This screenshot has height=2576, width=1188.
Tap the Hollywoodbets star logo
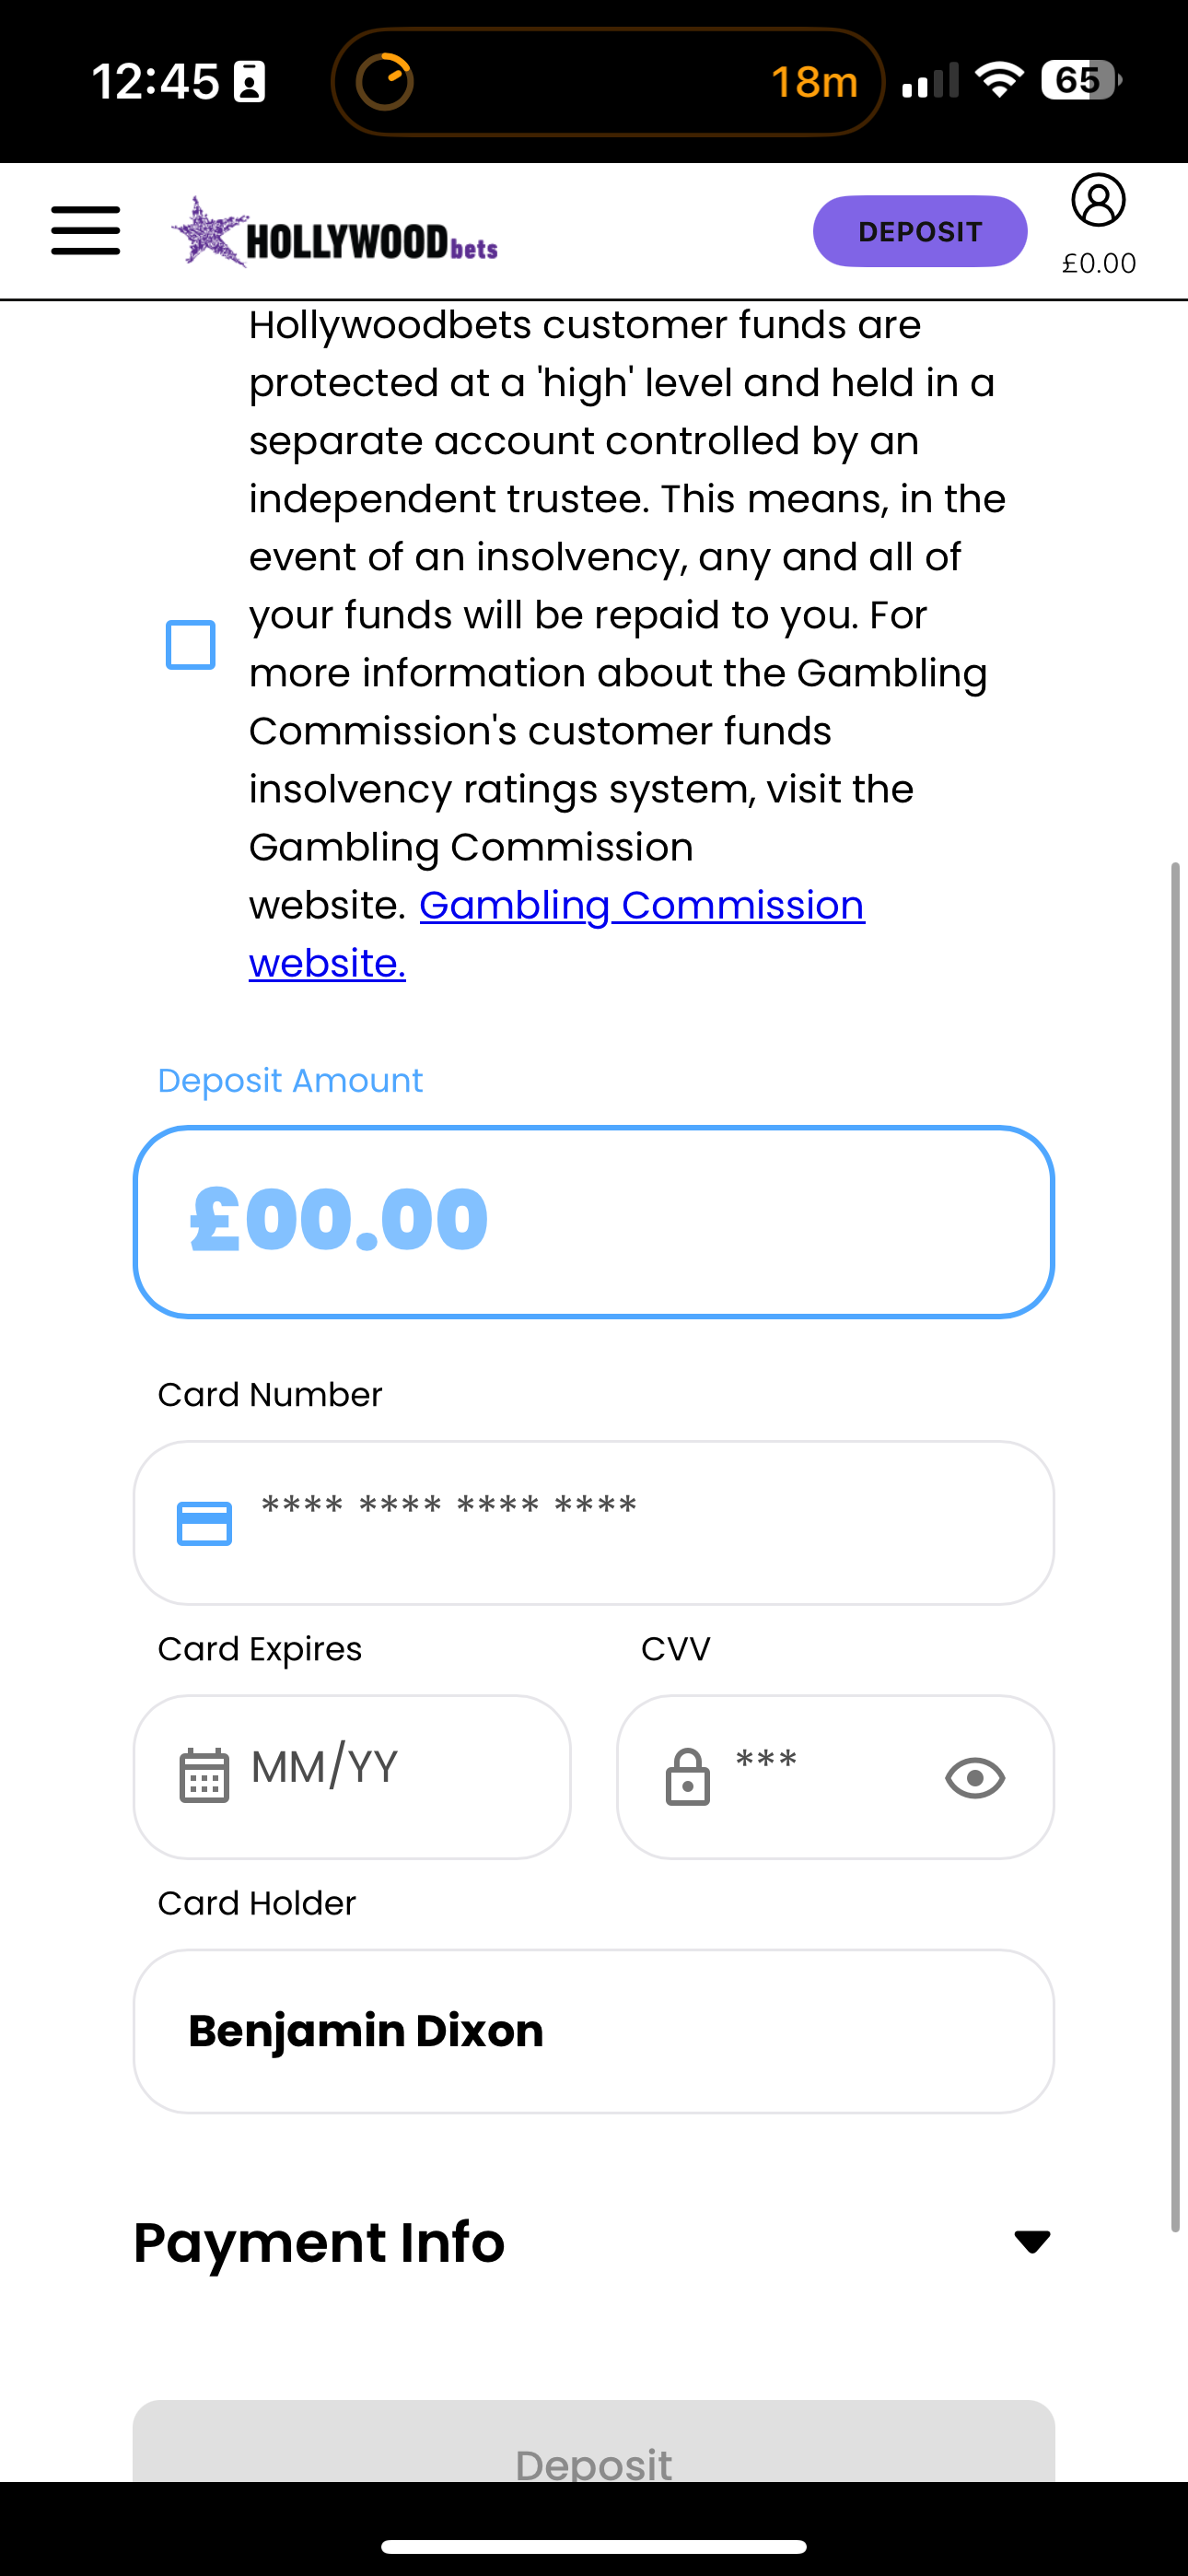[210, 232]
